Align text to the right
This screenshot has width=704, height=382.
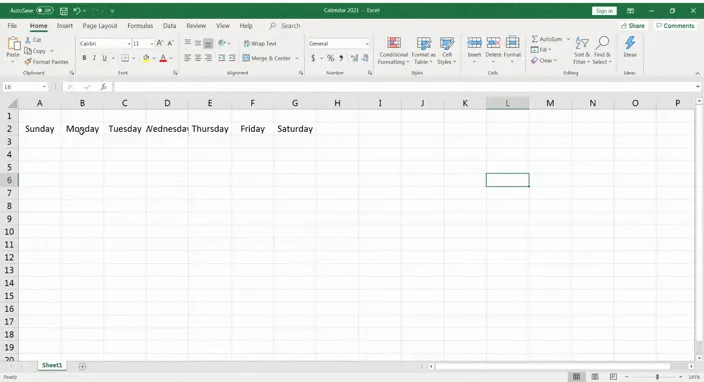coord(208,58)
